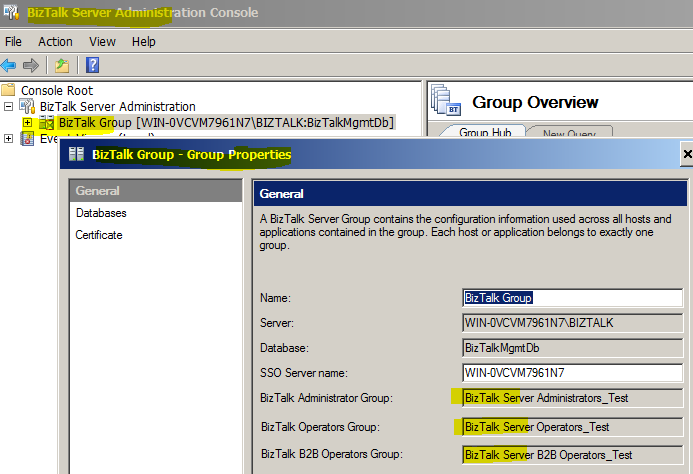Click the Console Root folder icon
The height and width of the screenshot is (474, 693).
click(8, 90)
